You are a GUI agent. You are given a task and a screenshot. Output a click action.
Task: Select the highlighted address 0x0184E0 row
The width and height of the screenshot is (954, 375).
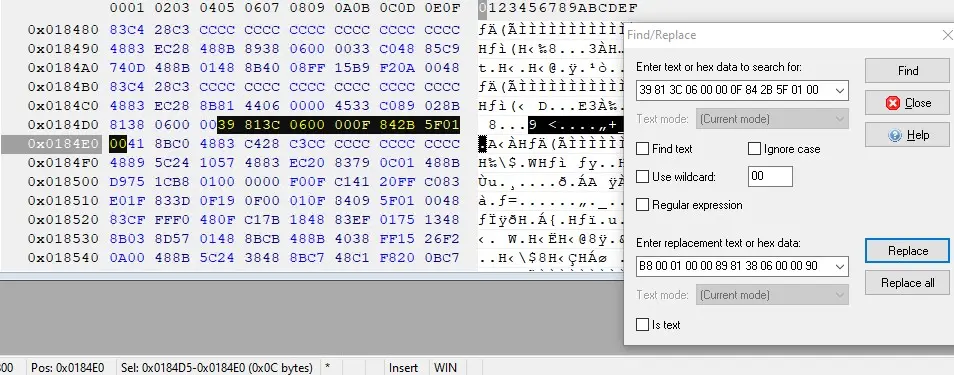pyautogui.click(x=63, y=144)
